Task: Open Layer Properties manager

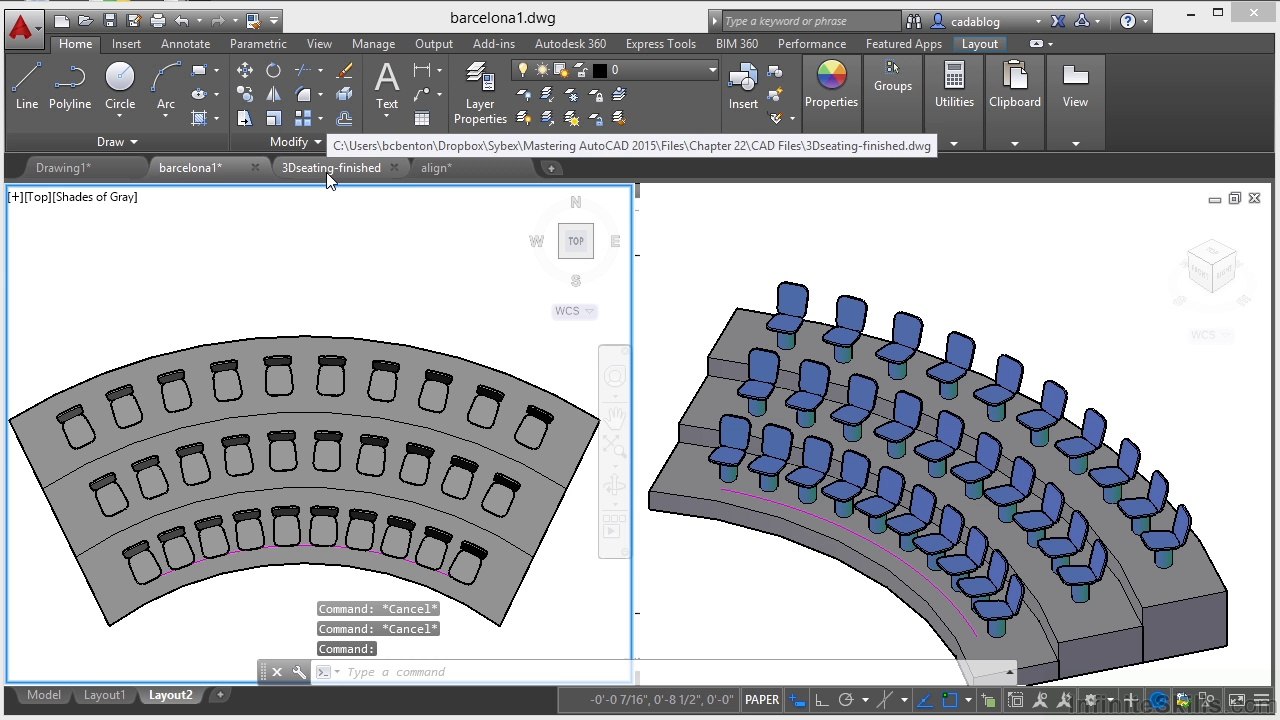Action: tap(480, 93)
